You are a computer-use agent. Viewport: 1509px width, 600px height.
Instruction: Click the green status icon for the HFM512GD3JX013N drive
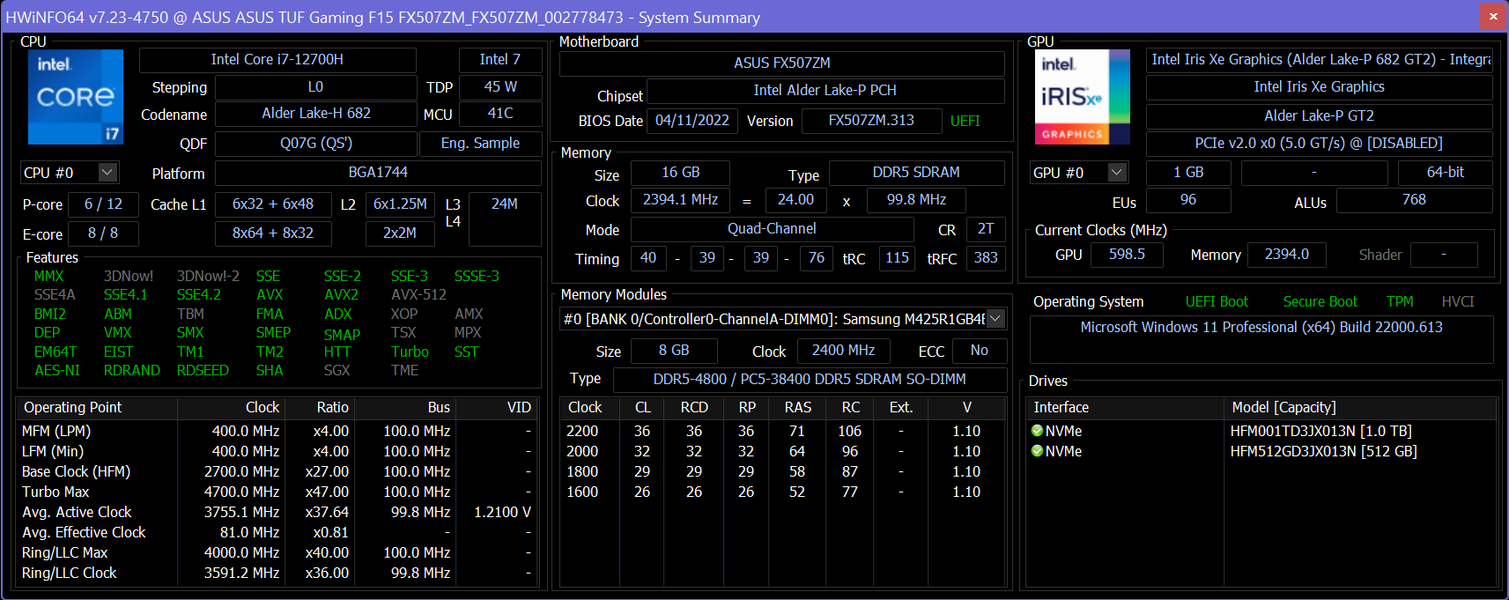point(1037,451)
